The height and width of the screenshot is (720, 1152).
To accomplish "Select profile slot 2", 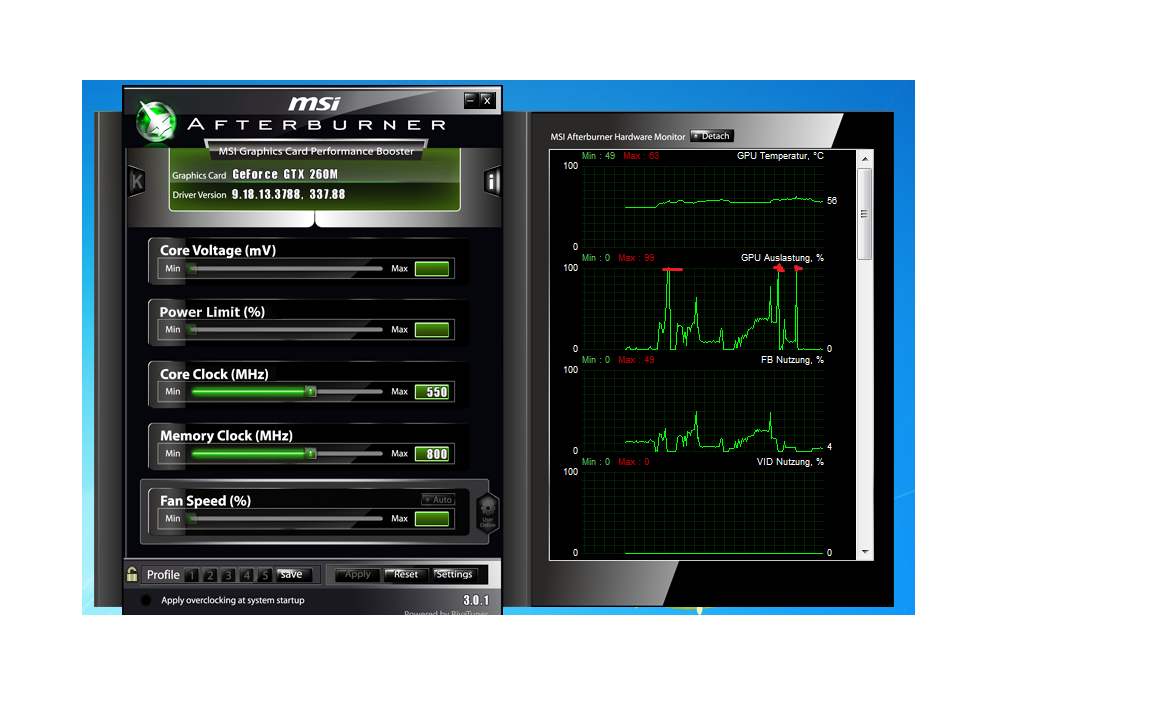I will pyautogui.click(x=210, y=575).
